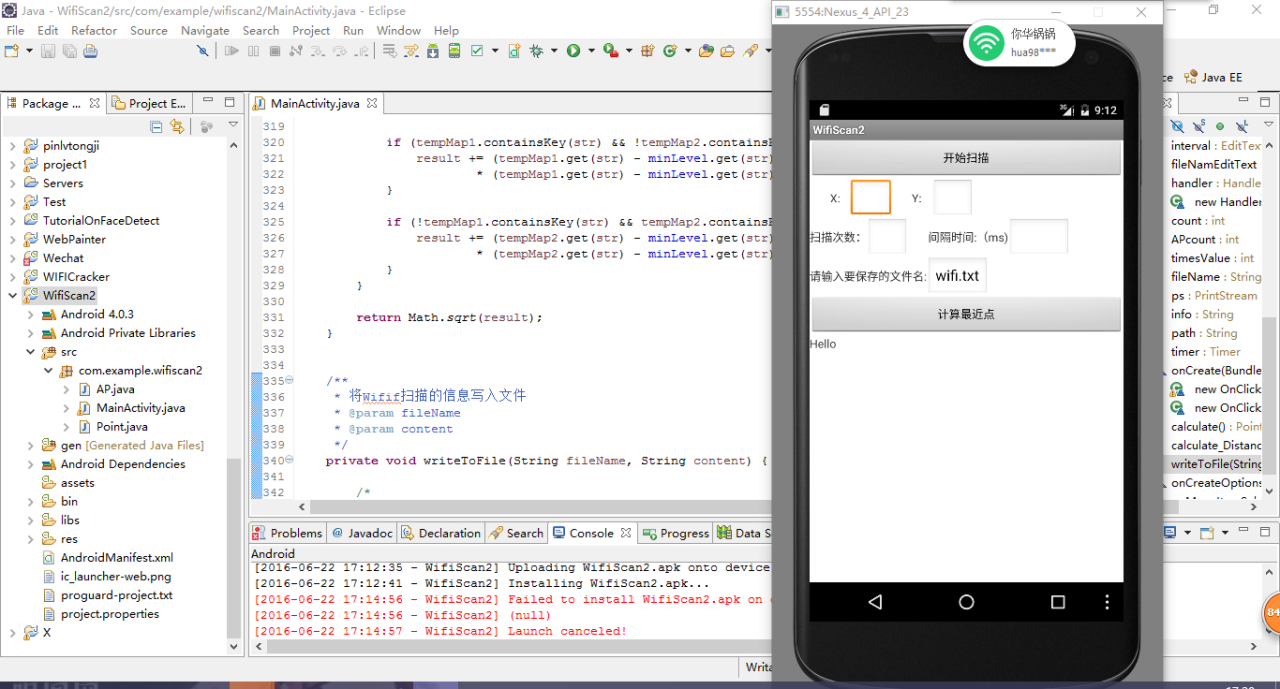Click the green Run icon

point(573,50)
